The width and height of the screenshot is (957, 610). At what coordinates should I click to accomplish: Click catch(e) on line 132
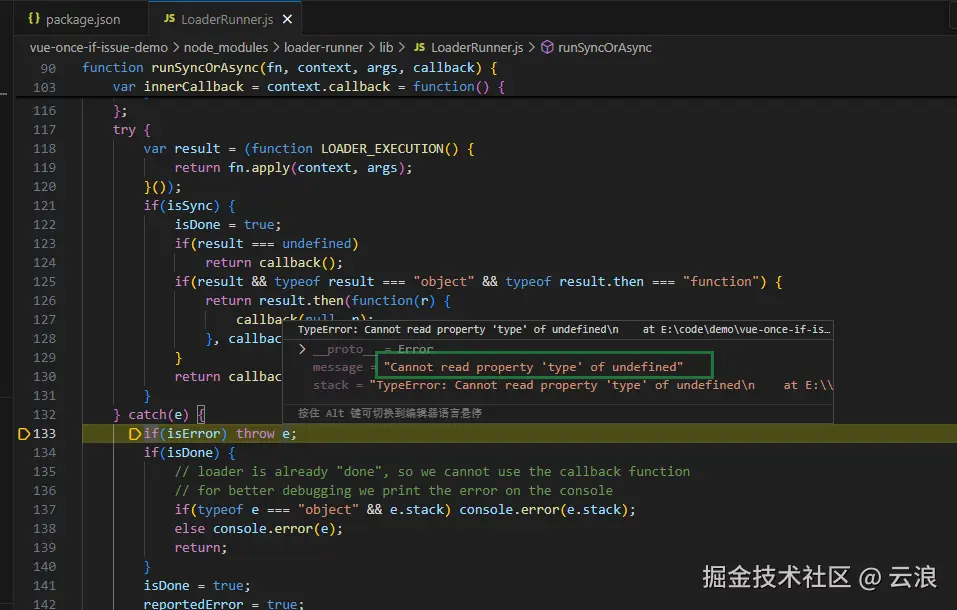(158, 415)
